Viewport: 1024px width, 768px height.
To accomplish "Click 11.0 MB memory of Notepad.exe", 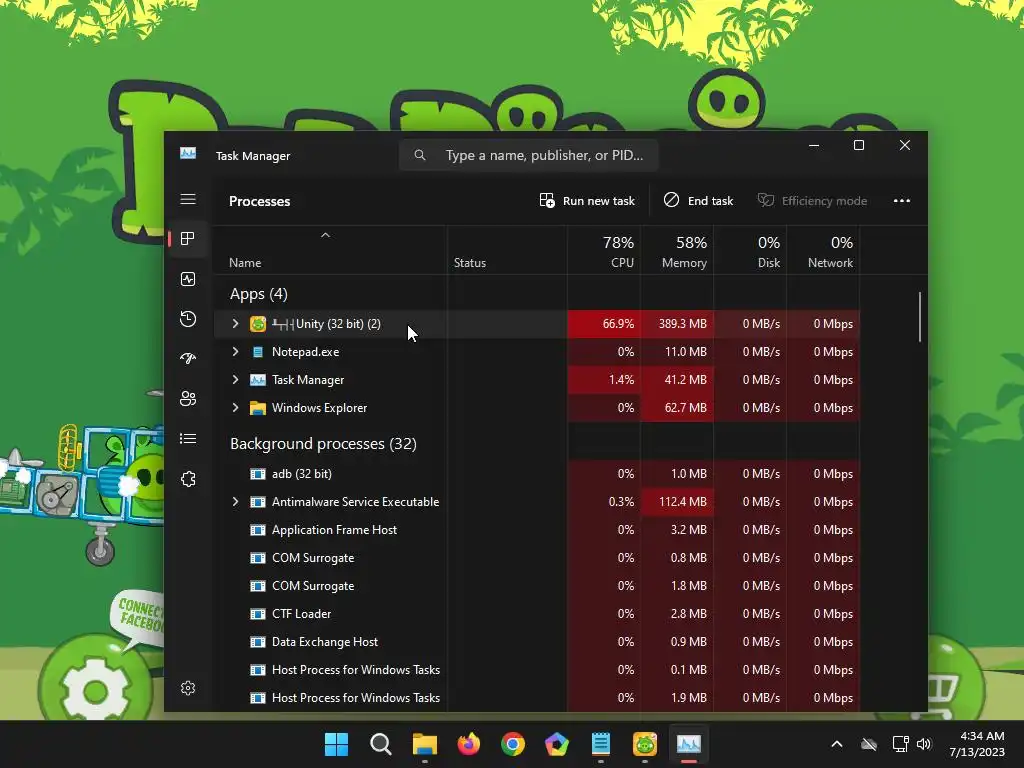I will point(685,352).
